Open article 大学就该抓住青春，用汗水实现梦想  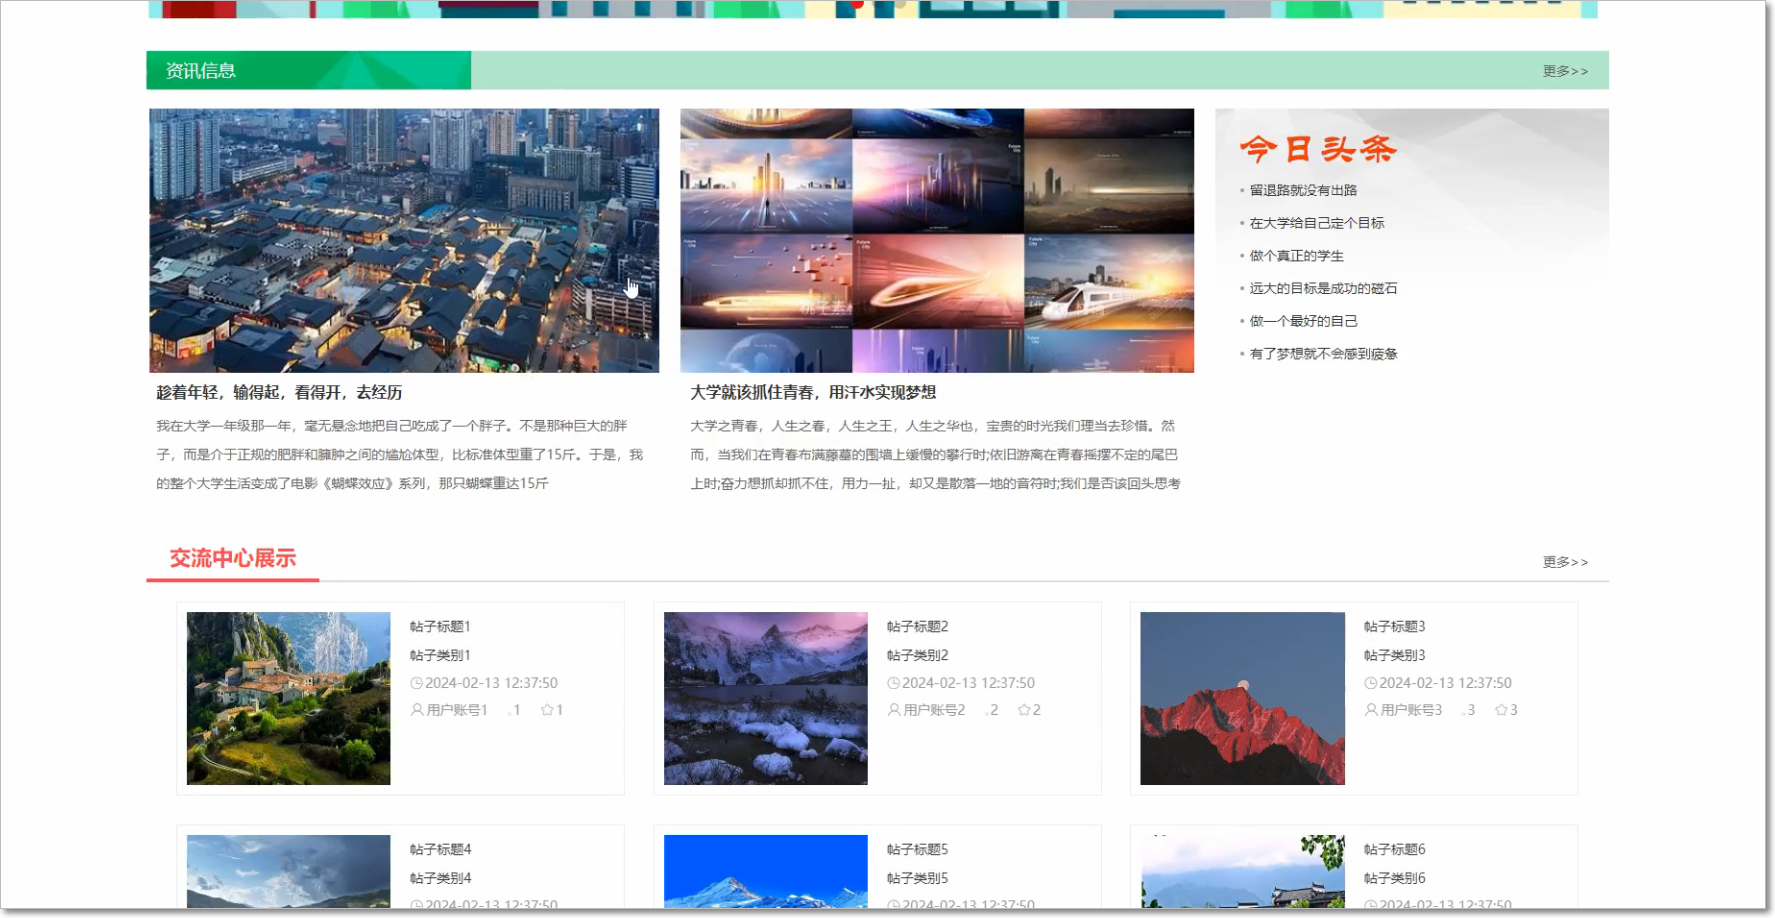click(813, 393)
